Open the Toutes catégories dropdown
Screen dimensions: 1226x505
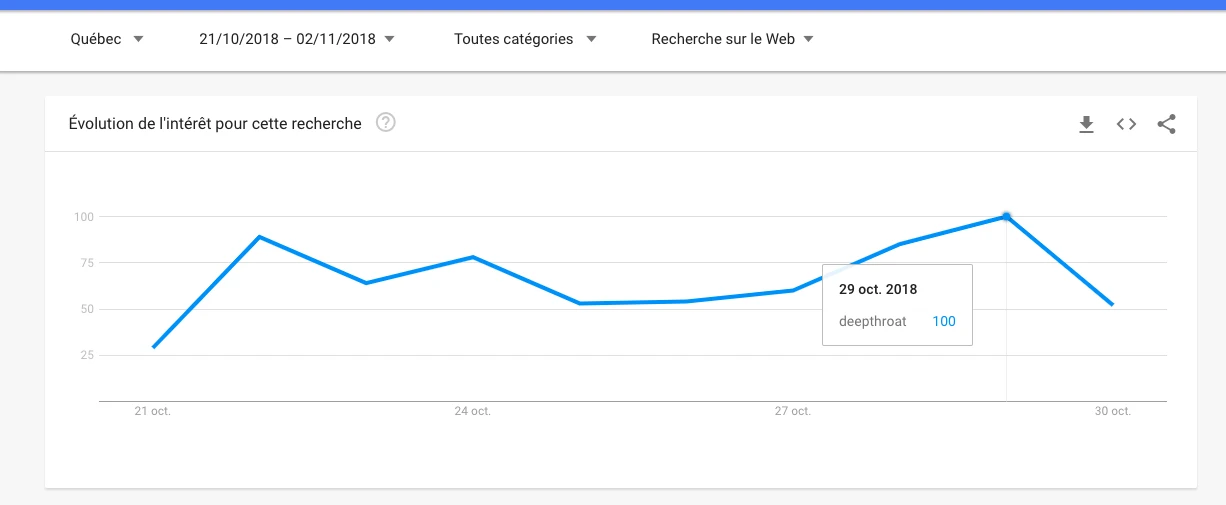(x=525, y=39)
